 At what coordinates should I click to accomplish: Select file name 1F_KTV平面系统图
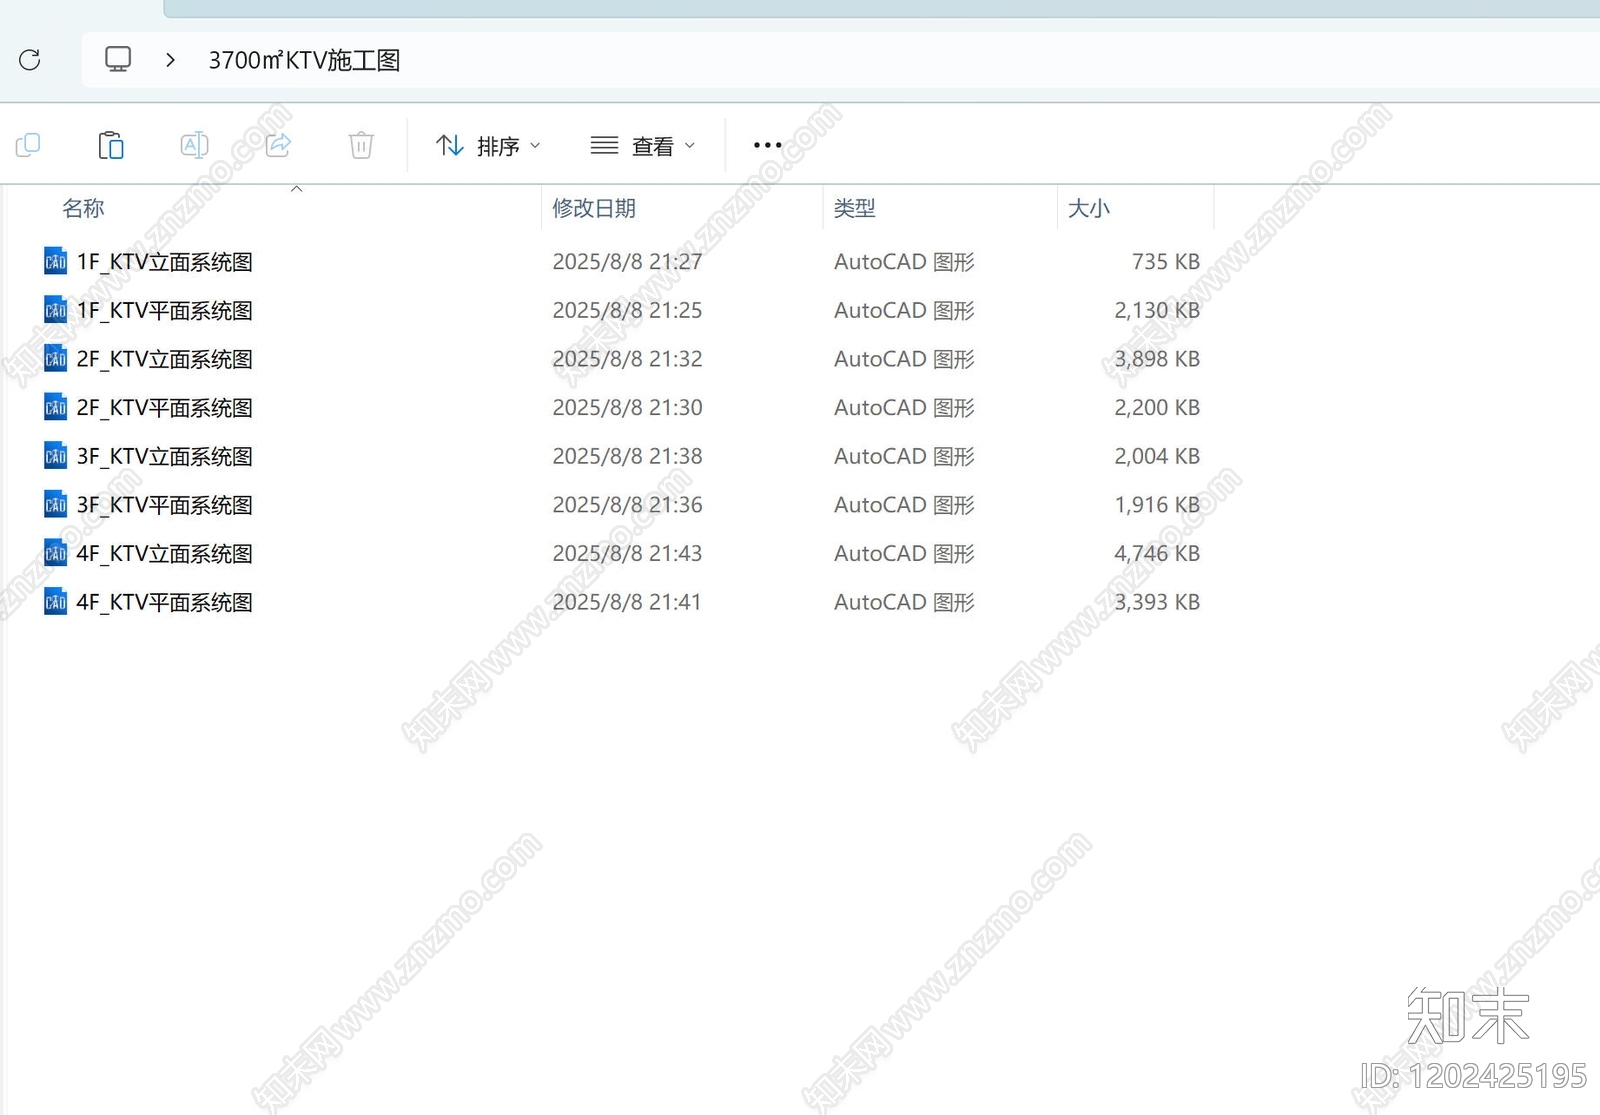coord(165,311)
